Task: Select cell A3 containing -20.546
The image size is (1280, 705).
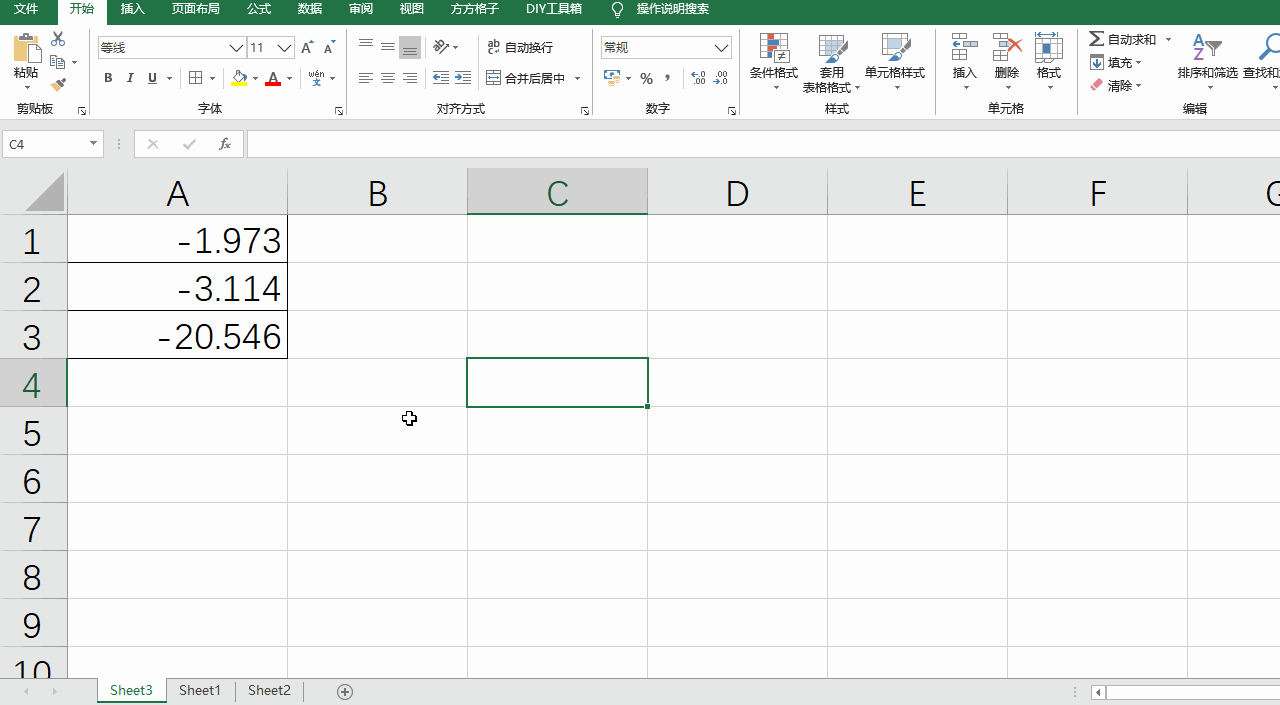Action: [x=177, y=335]
